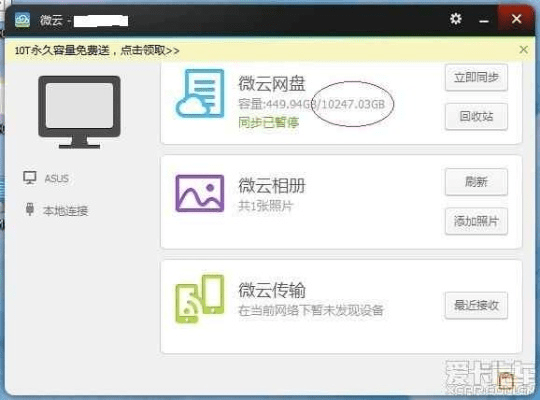Click the capacity text 449.94GB/10247.03GB
Image resolution: width=540 pixels, height=400 pixels.
tap(311, 104)
